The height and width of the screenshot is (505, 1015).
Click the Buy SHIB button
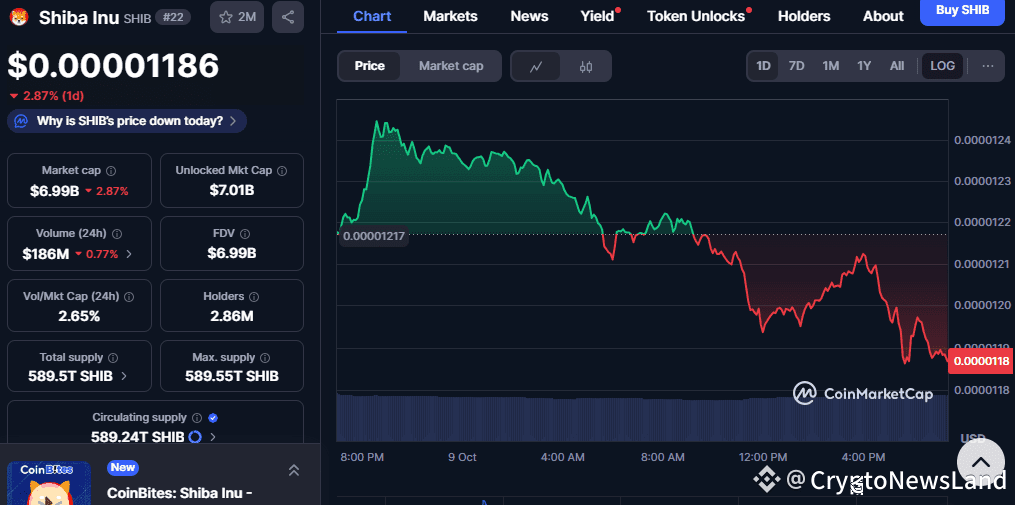coord(962,10)
